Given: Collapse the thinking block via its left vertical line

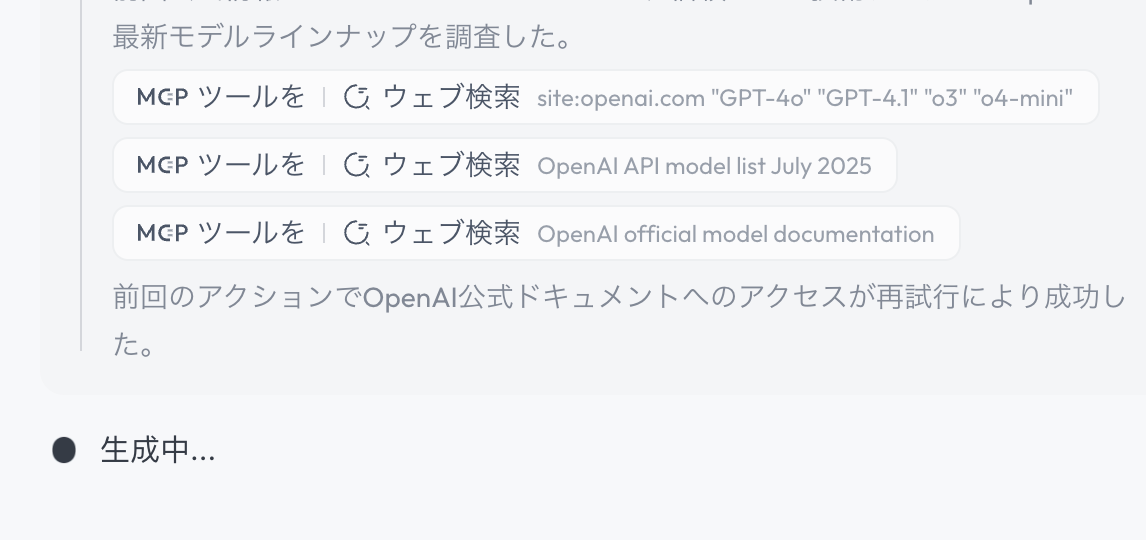Looking at the screenshot, I should coord(81,175).
